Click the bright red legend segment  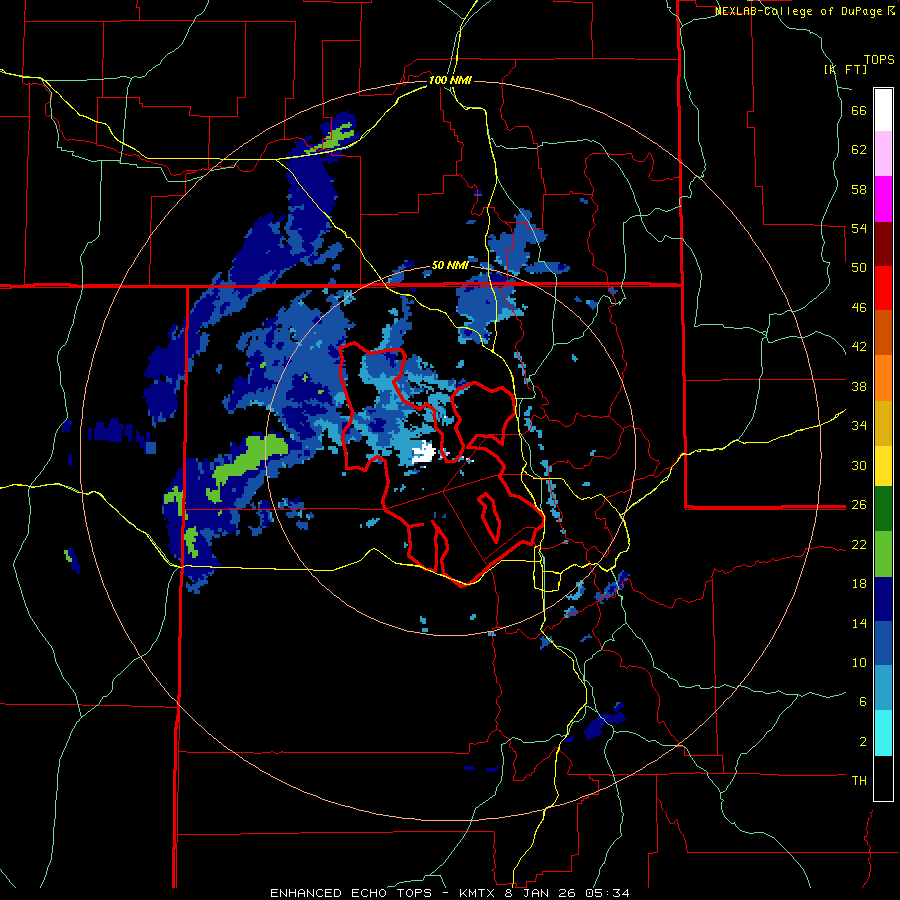coord(883,288)
